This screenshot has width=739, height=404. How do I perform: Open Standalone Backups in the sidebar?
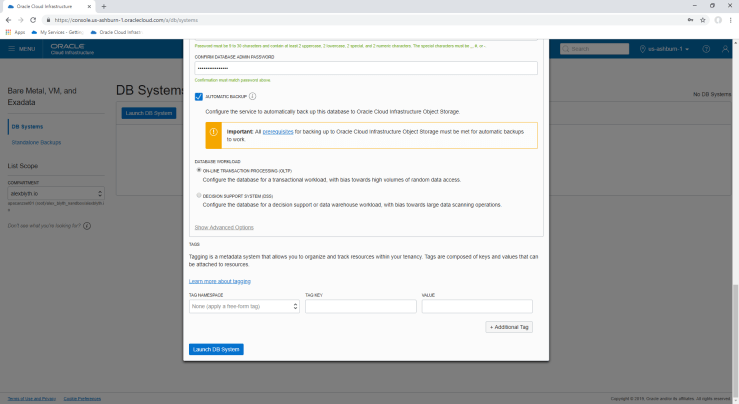click(x=37, y=142)
